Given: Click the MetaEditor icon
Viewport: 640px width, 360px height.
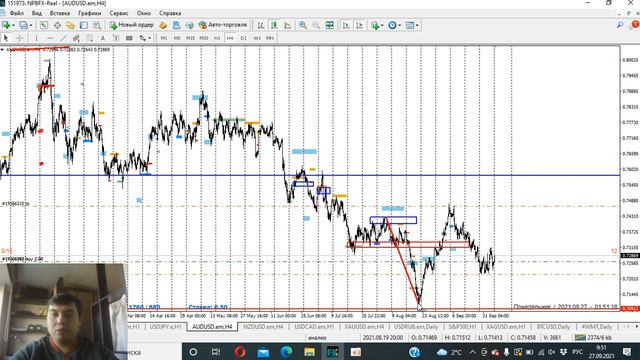Looking at the screenshot, I should click(x=163, y=25).
